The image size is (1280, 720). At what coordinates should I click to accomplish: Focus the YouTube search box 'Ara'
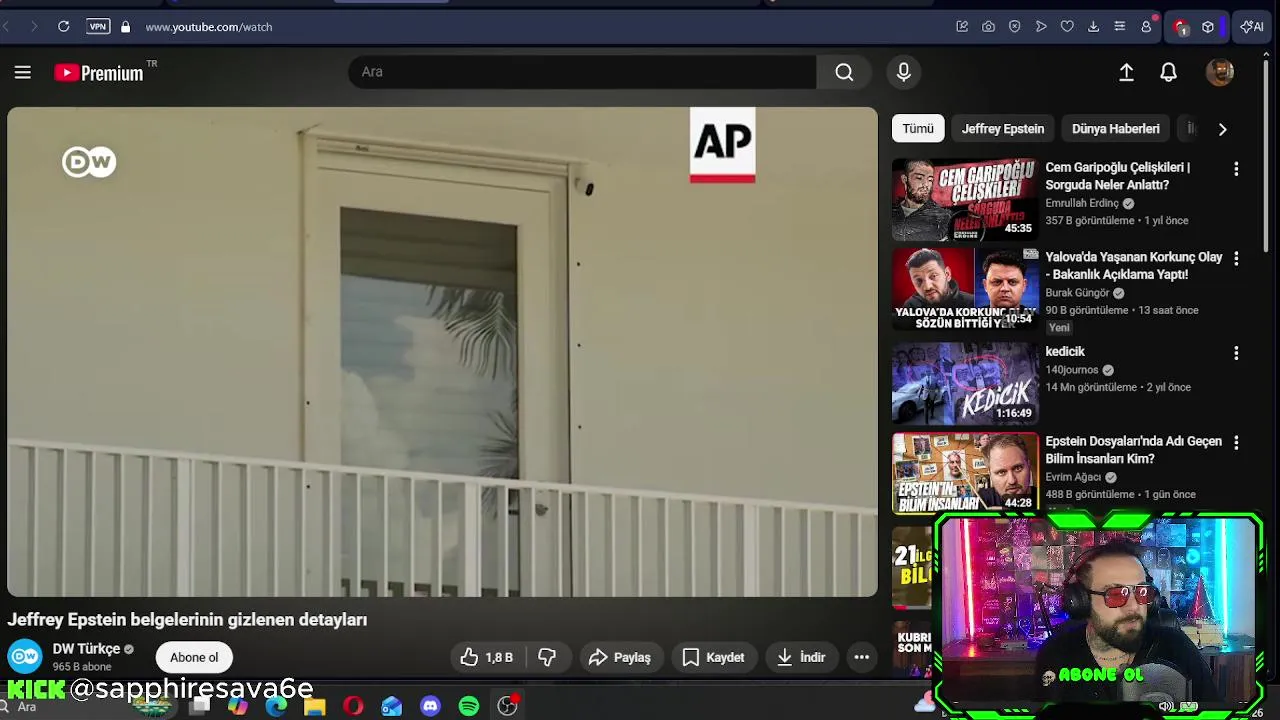[582, 72]
